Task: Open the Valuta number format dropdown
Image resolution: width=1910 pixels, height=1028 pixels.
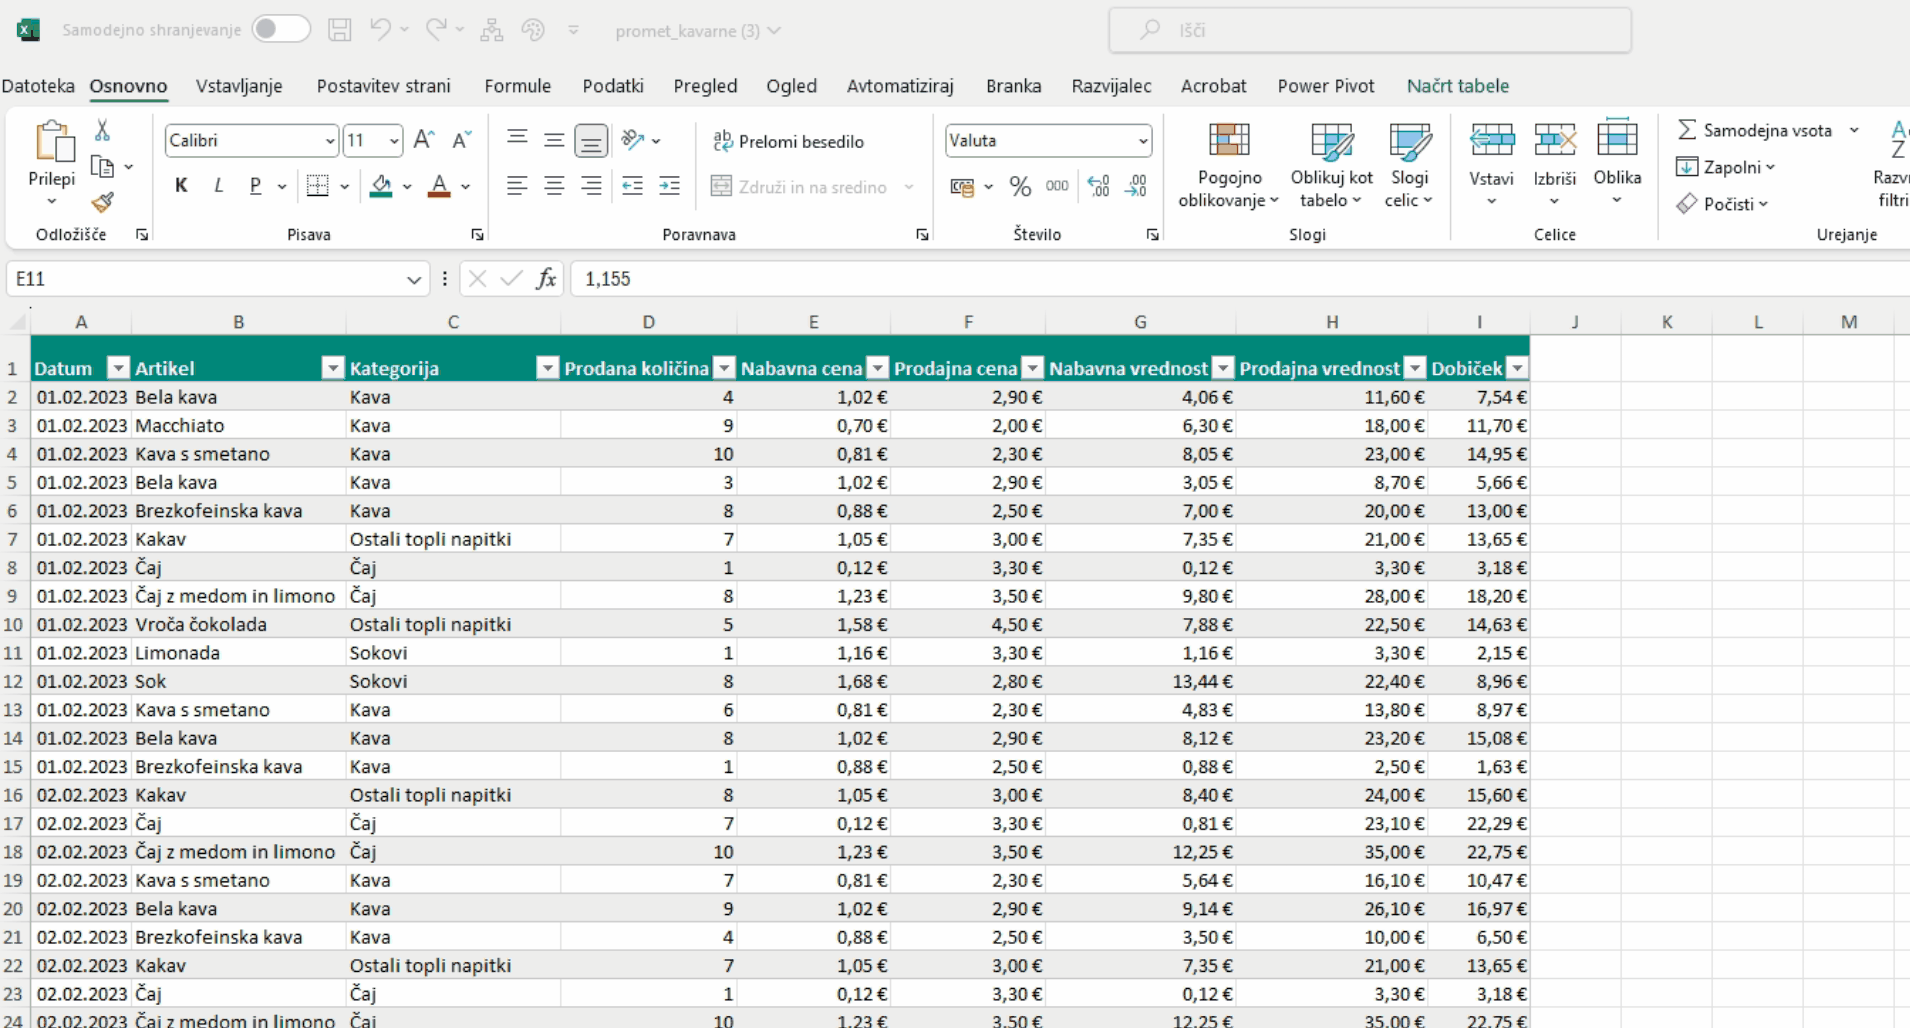Action: pyautogui.click(x=1142, y=141)
